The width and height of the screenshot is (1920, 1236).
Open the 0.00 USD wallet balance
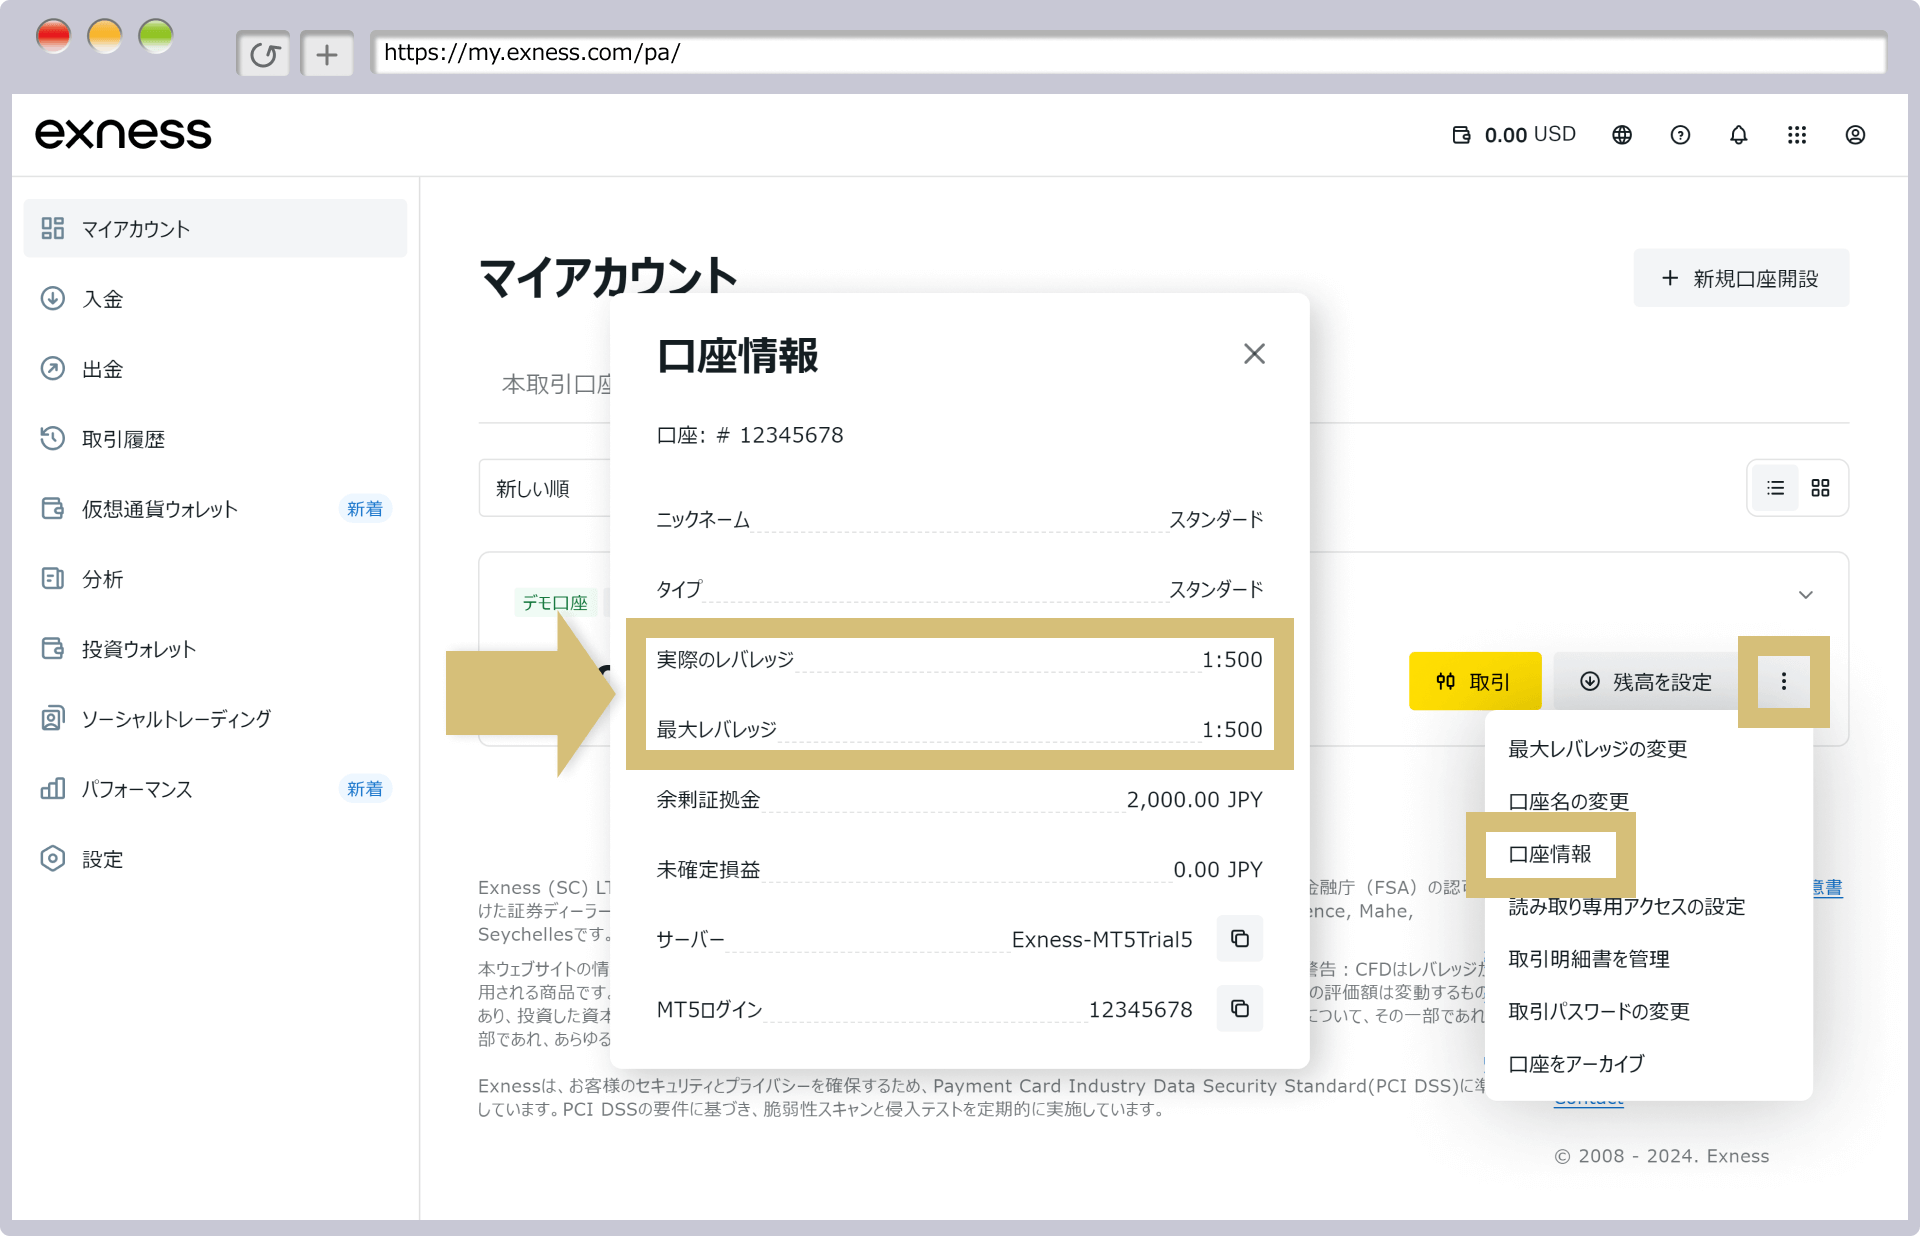1514,135
